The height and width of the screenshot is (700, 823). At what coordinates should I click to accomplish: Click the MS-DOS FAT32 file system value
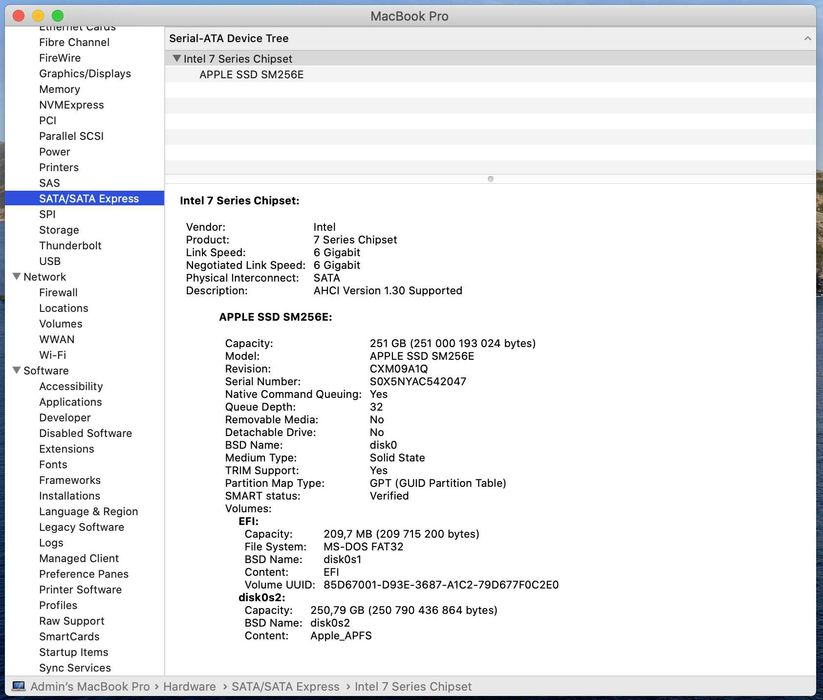(x=363, y=547)
